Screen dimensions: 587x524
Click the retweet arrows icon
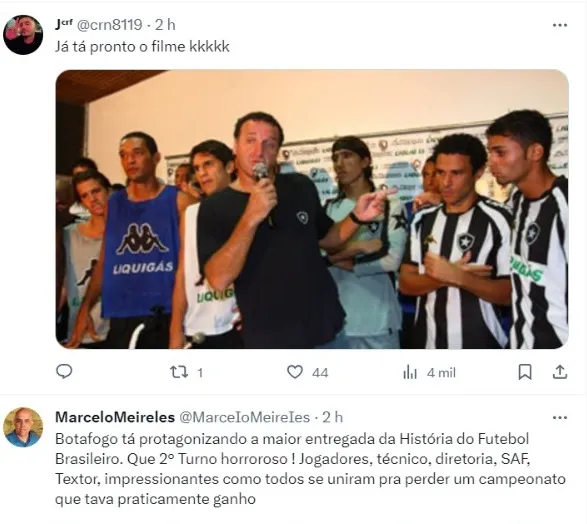pos(179,372)
